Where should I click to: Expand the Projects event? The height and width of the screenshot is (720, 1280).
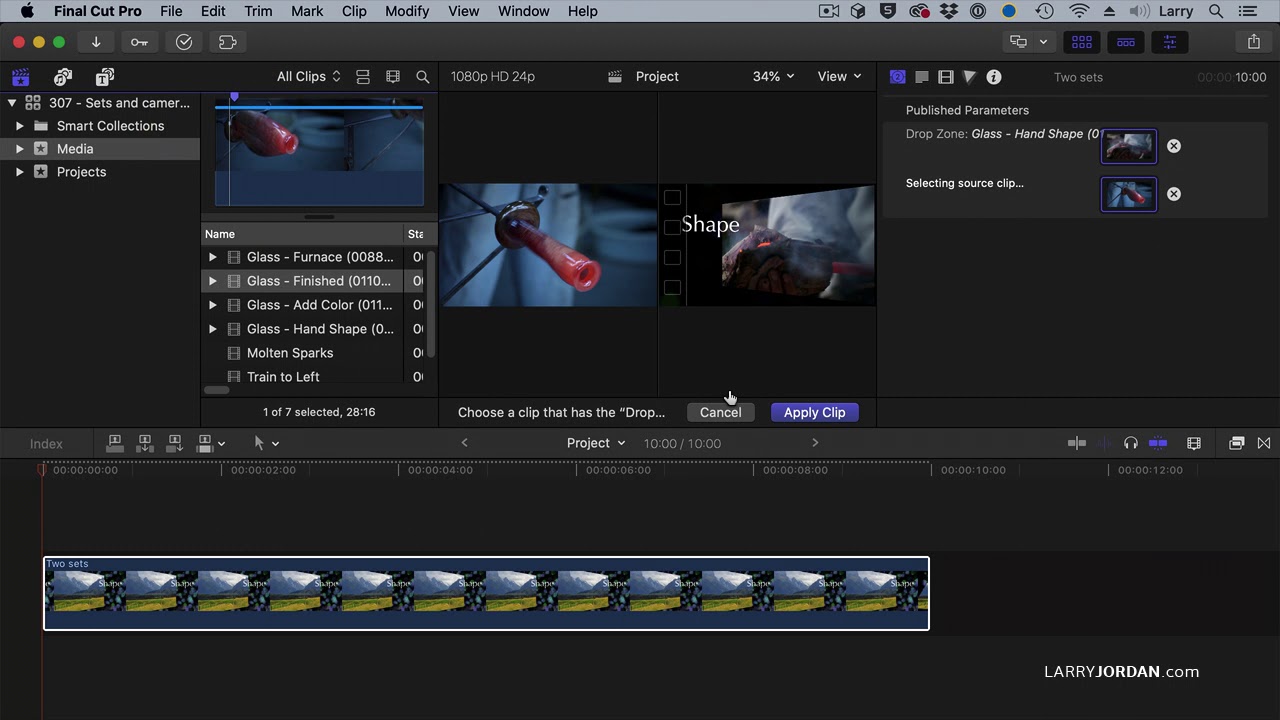point(19,172)
